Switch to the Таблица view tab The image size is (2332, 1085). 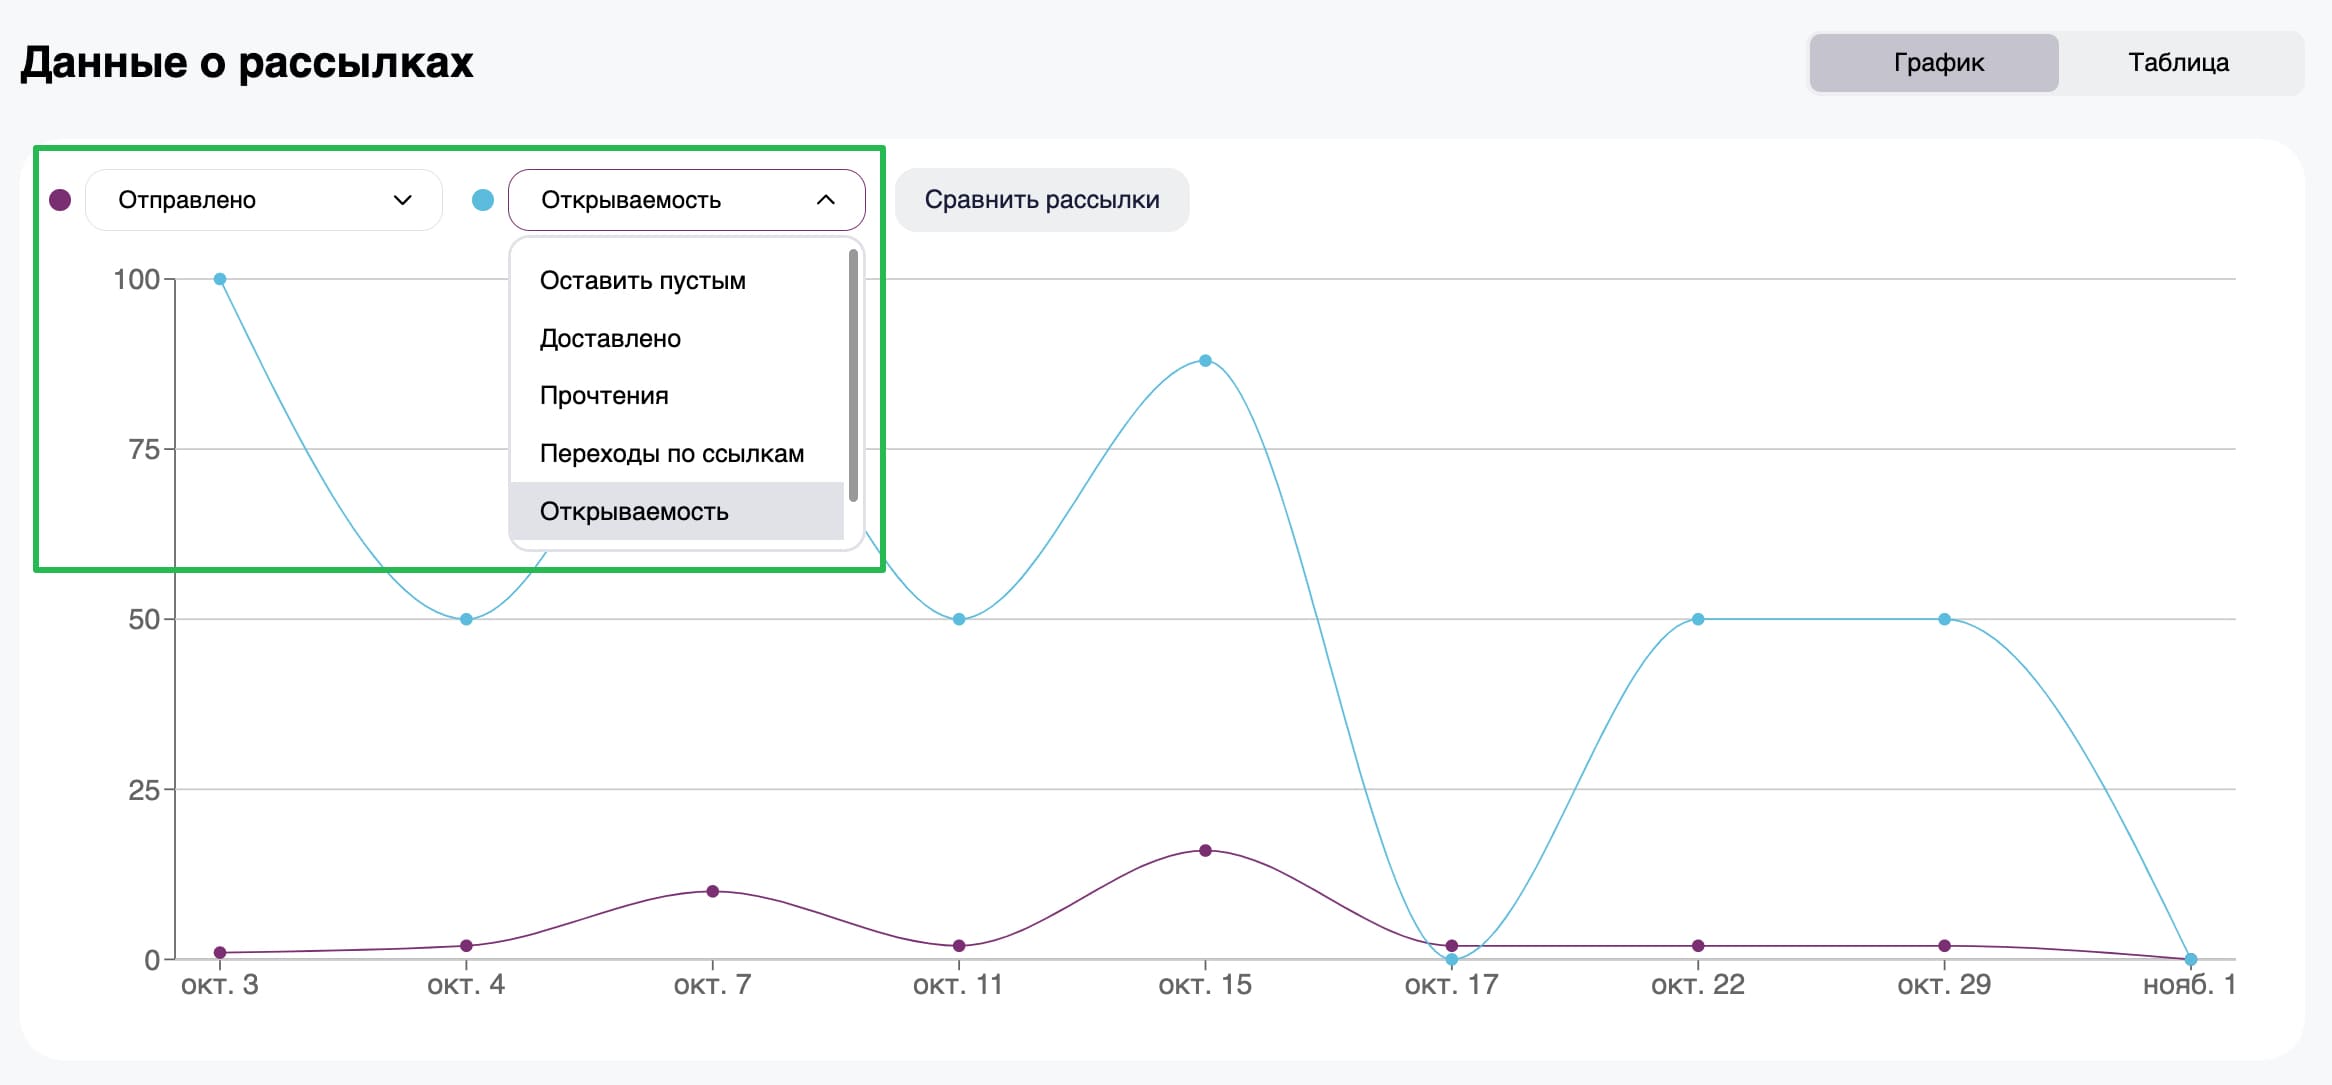(x=2178, y=63)
